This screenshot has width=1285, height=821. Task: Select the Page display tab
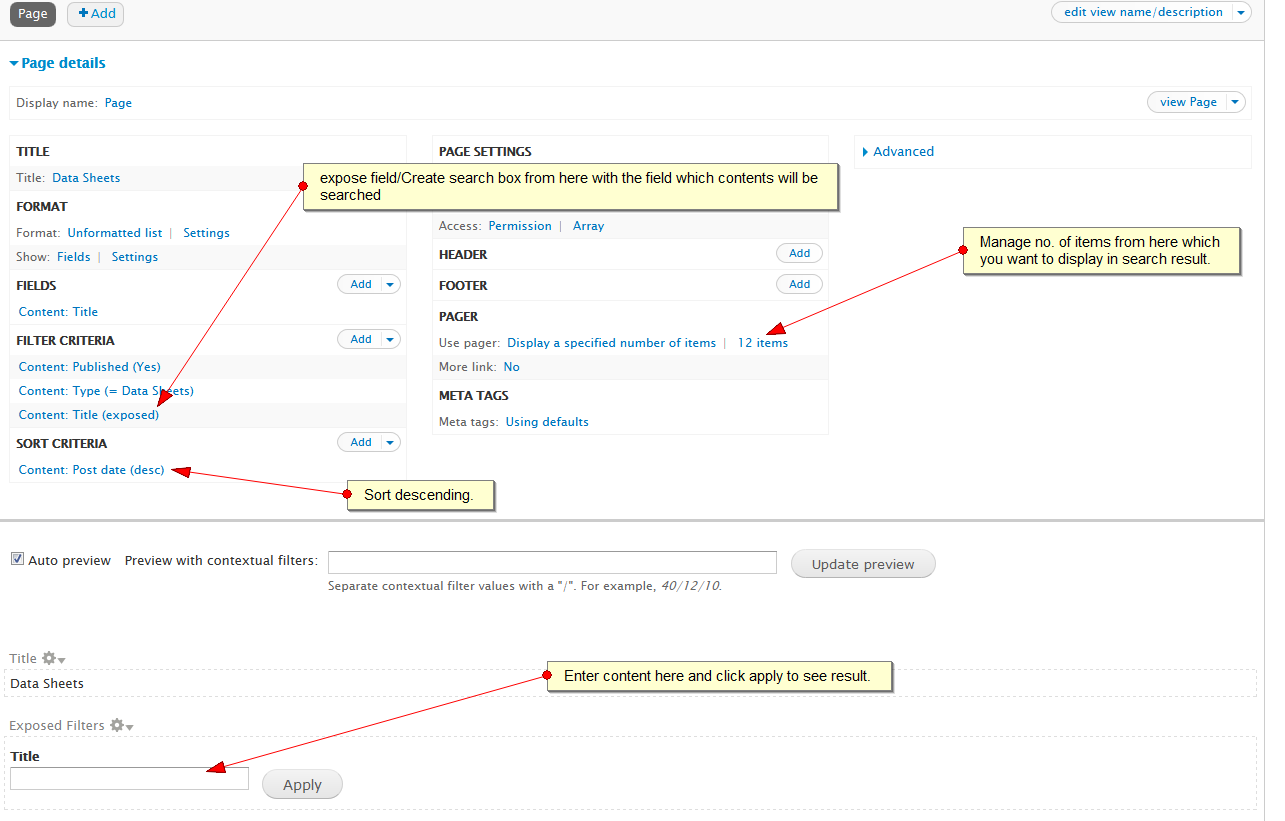coord(33,14)
